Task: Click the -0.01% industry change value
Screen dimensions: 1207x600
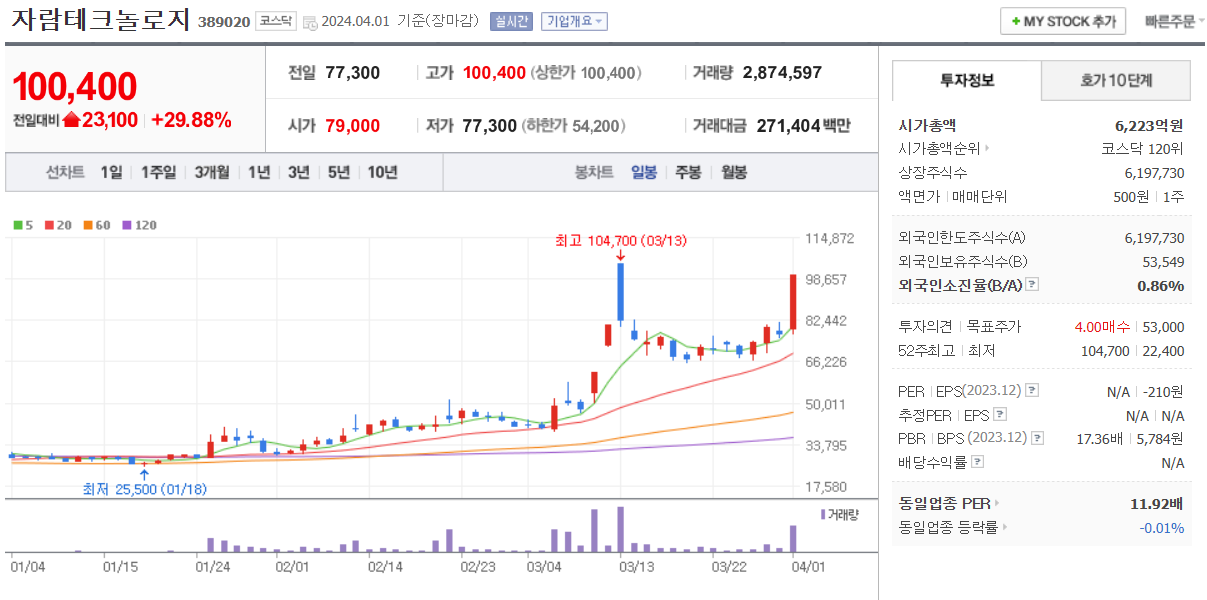Action: click(1161, 527)
